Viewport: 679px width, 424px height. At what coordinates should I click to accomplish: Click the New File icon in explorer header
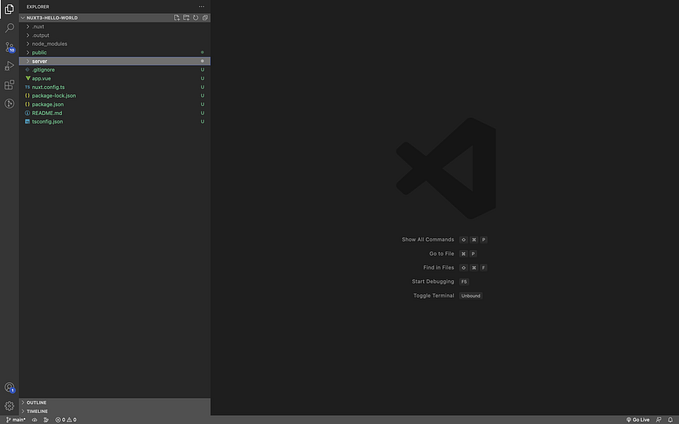(177, 18)
